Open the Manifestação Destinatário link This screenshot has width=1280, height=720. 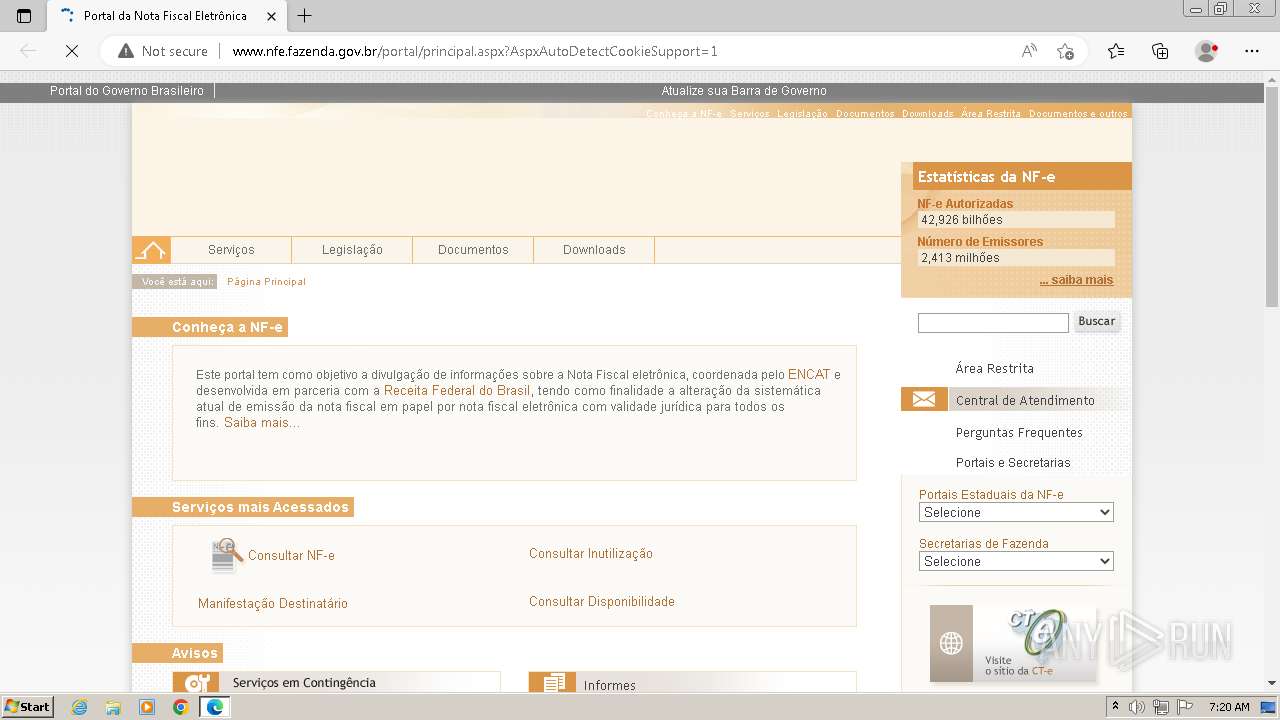273,603
